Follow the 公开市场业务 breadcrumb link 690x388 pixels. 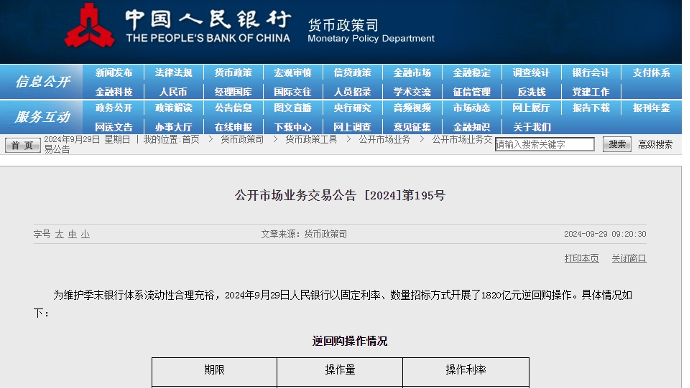(384, 139)
